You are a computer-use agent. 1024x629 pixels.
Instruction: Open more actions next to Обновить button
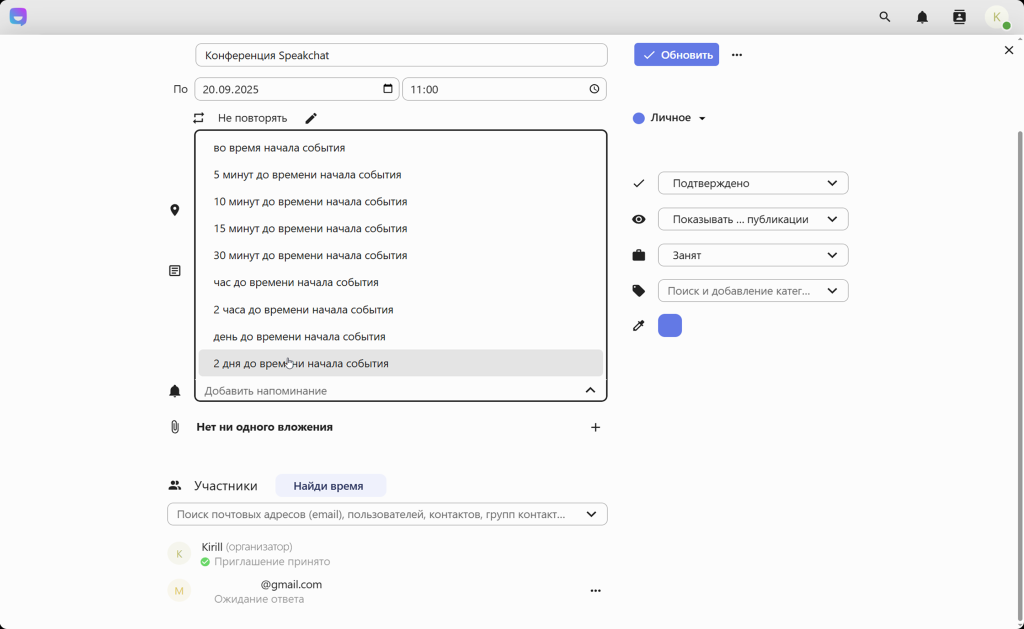coord(737,55)
